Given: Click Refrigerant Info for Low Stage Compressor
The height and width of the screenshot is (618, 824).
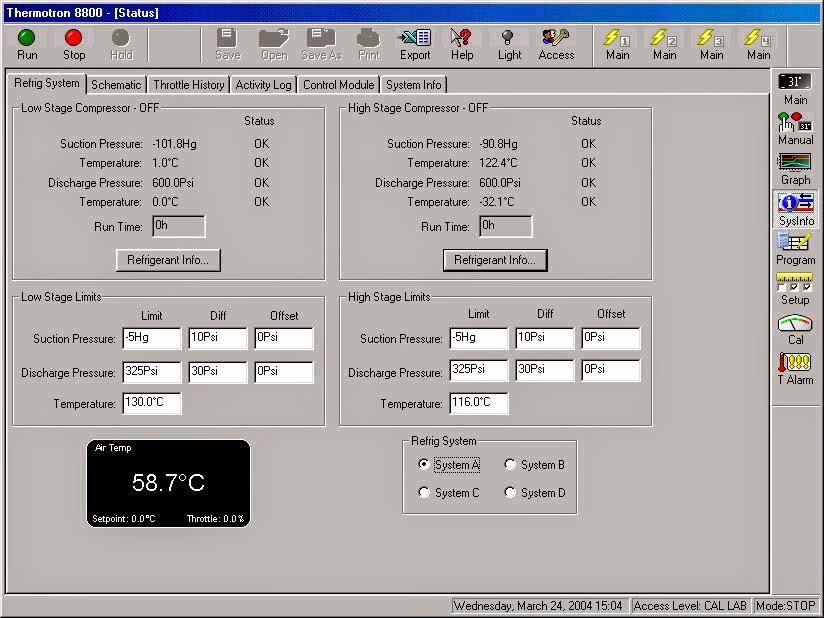Looking at the screenshot, I should (168, 259).
